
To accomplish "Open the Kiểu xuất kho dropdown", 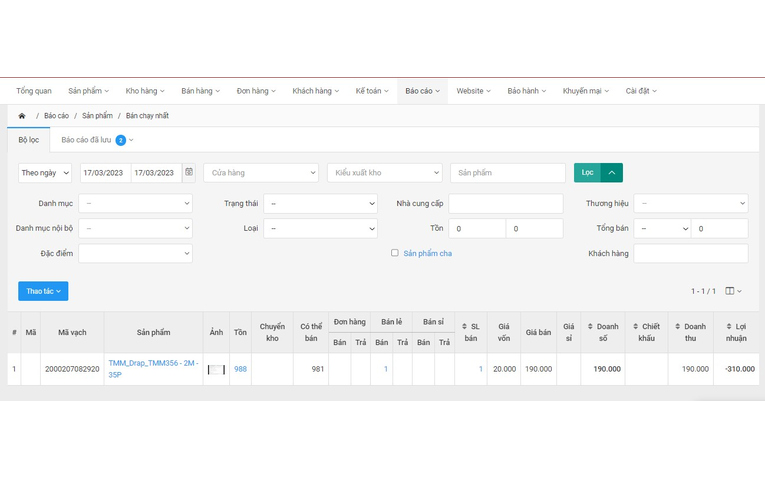I will click(x=385, y=173).
